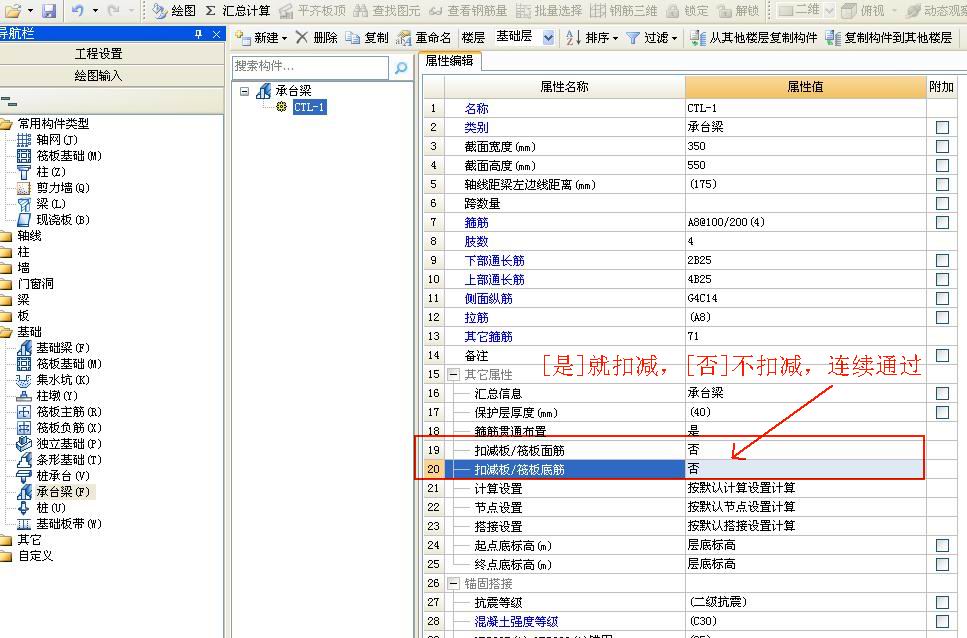
Task: Select 筏板主筋(R) item
Action: tap(59, 412)
